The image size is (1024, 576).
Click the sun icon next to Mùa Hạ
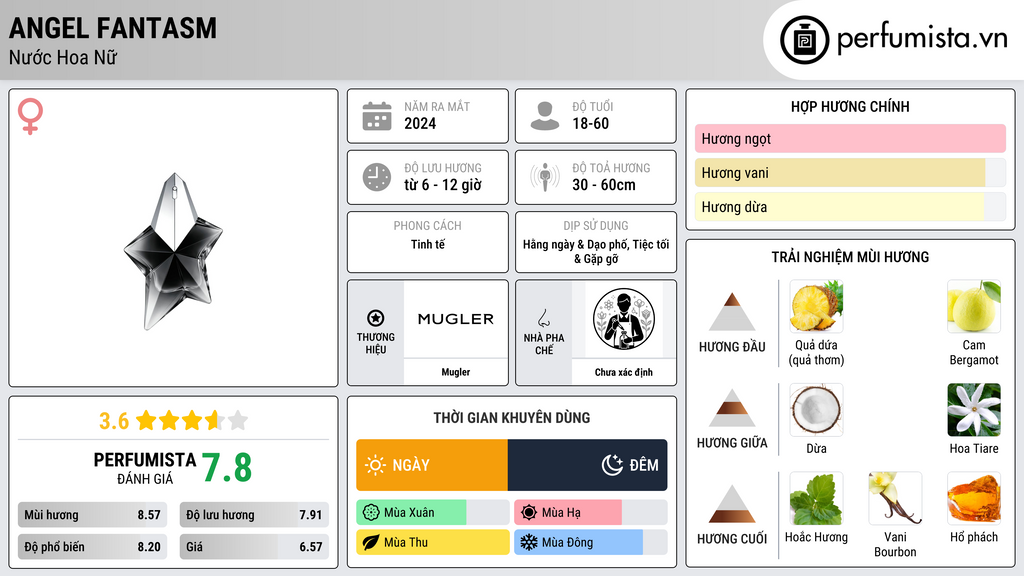click(x=528, y=513)
